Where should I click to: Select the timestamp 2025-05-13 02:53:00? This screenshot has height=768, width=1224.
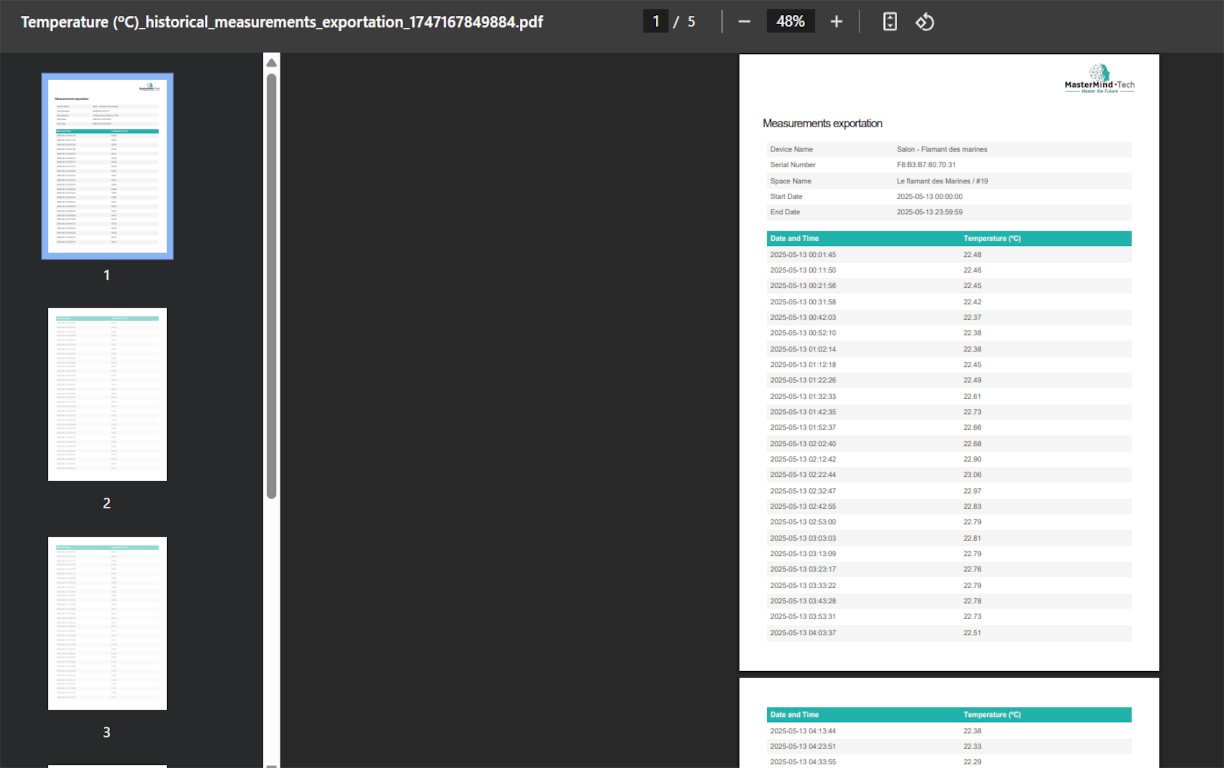point(803,522)
